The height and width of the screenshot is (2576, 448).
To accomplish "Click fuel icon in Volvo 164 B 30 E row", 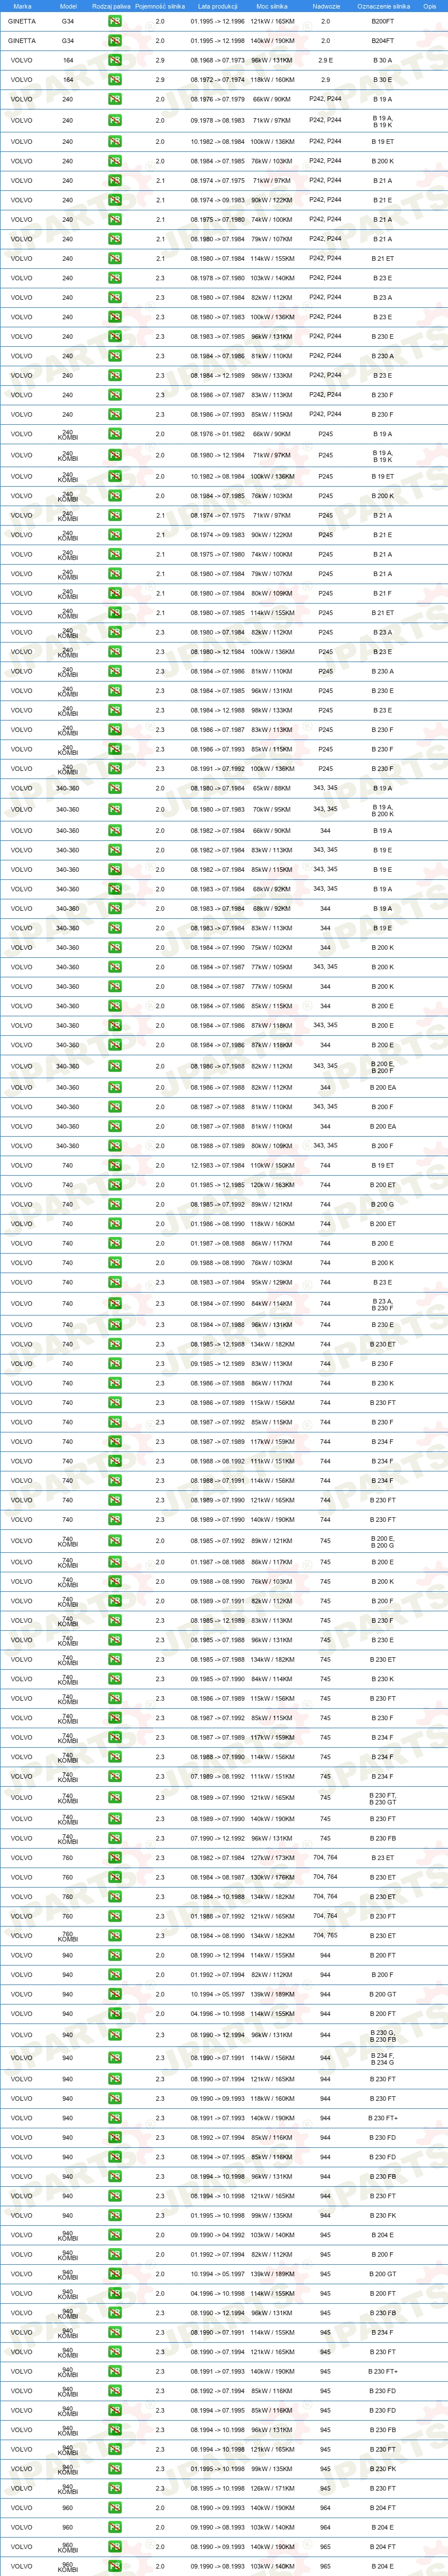I will pyautogui.click(x=115, y=80).
